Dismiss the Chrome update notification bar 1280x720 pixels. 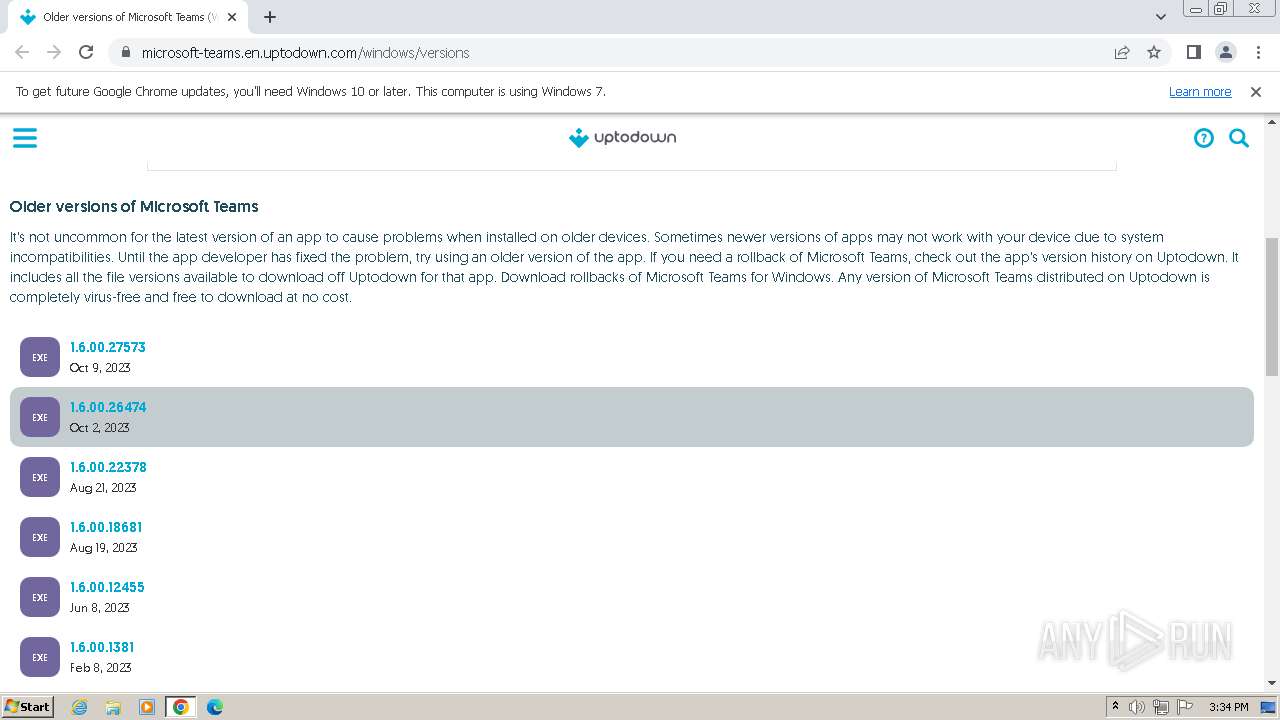pyautogui.click(x=1256, y=91)
